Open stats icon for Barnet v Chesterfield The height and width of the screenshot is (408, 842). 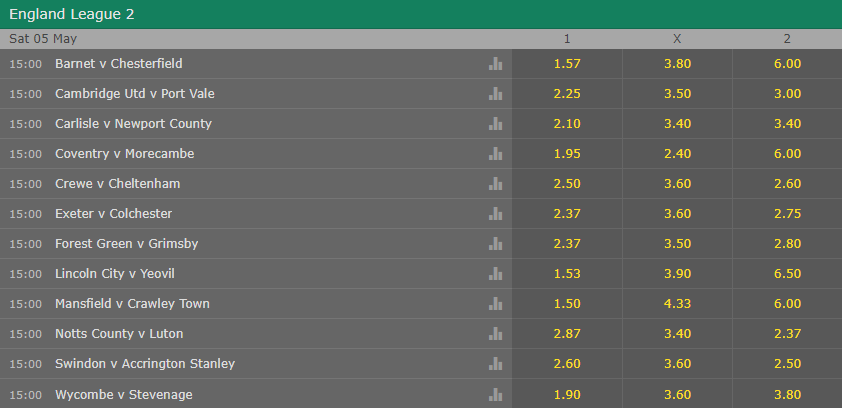(x=495, y=64)
